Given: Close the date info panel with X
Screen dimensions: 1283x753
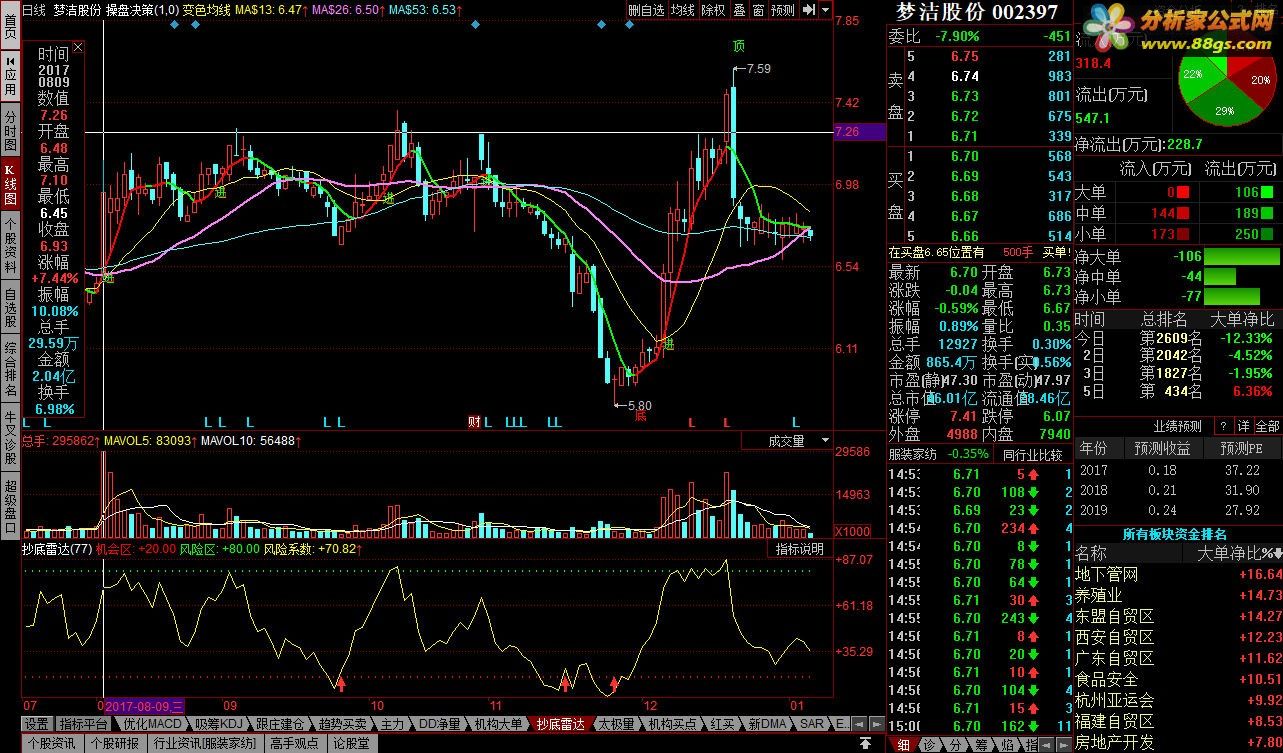Looking at the screenshot, I should click(x=79, y=47).
